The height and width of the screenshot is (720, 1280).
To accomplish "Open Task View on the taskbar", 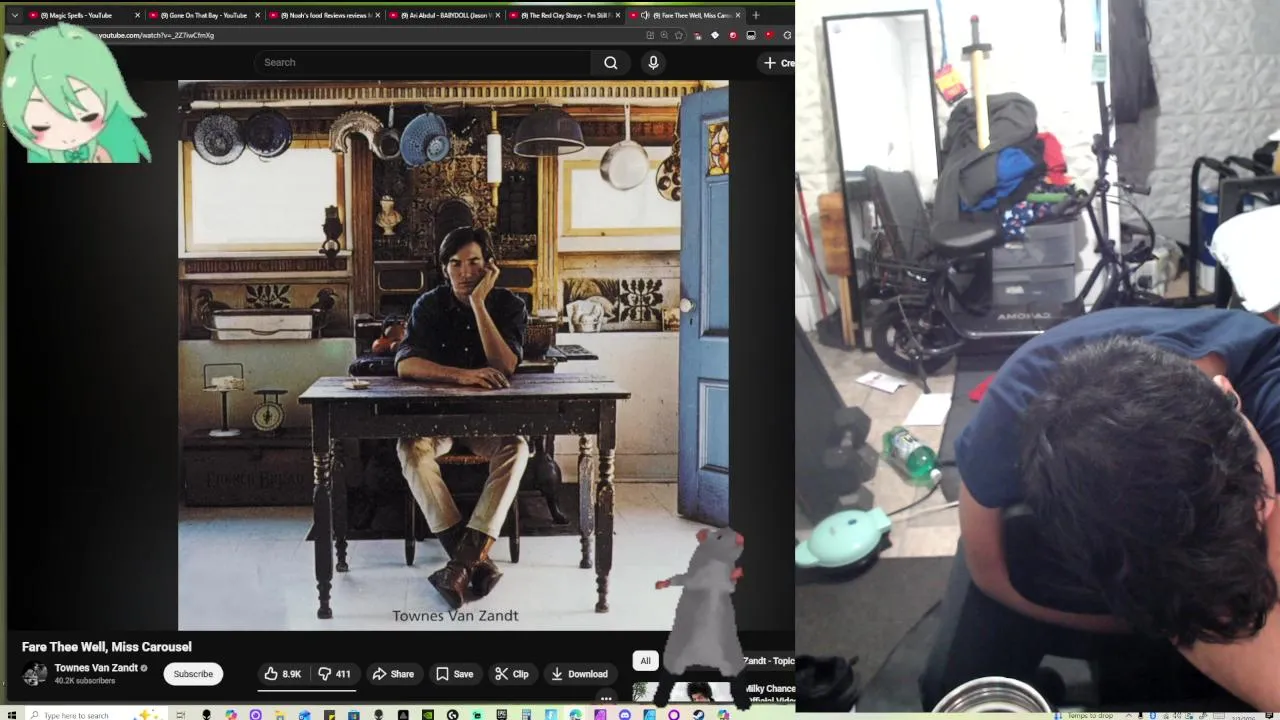I will click(x=181, y=715).
